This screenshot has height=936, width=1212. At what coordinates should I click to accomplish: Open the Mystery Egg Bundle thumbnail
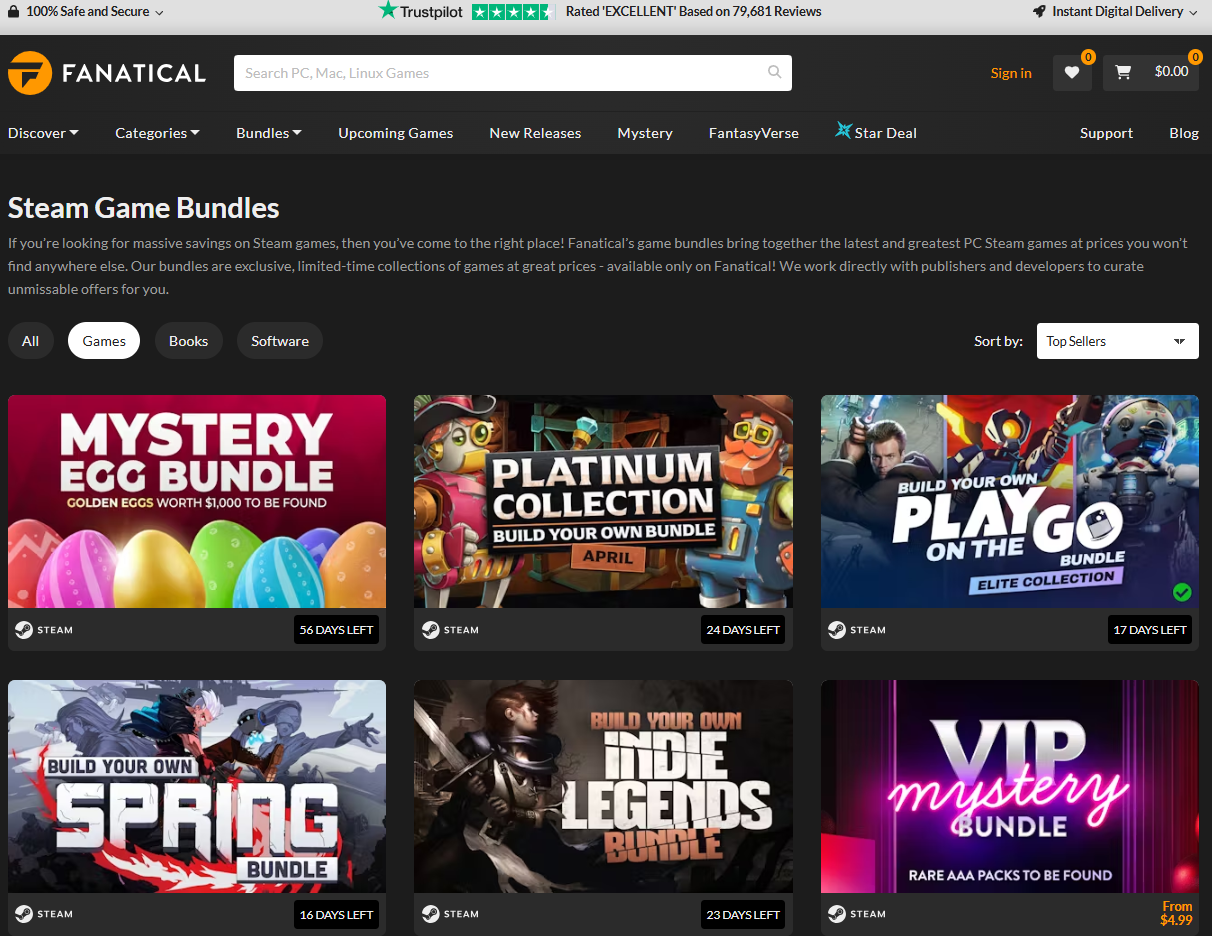point(197,501)
